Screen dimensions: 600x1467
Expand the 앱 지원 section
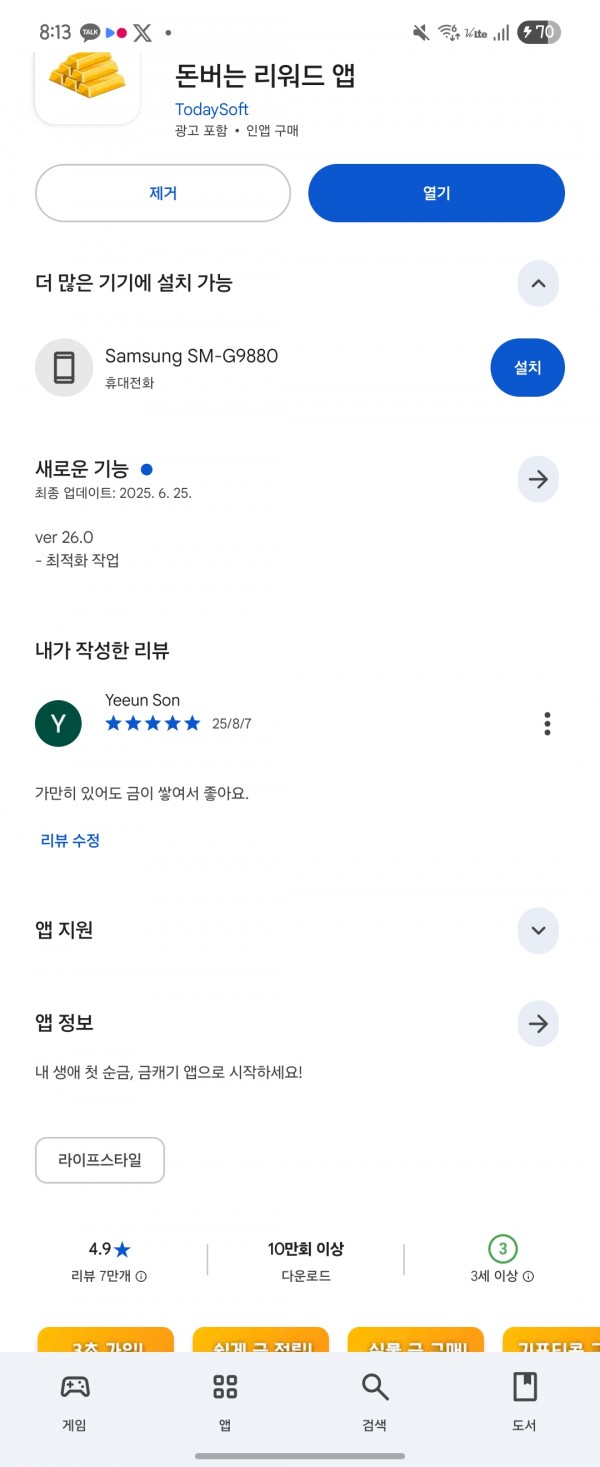point(538,931)
